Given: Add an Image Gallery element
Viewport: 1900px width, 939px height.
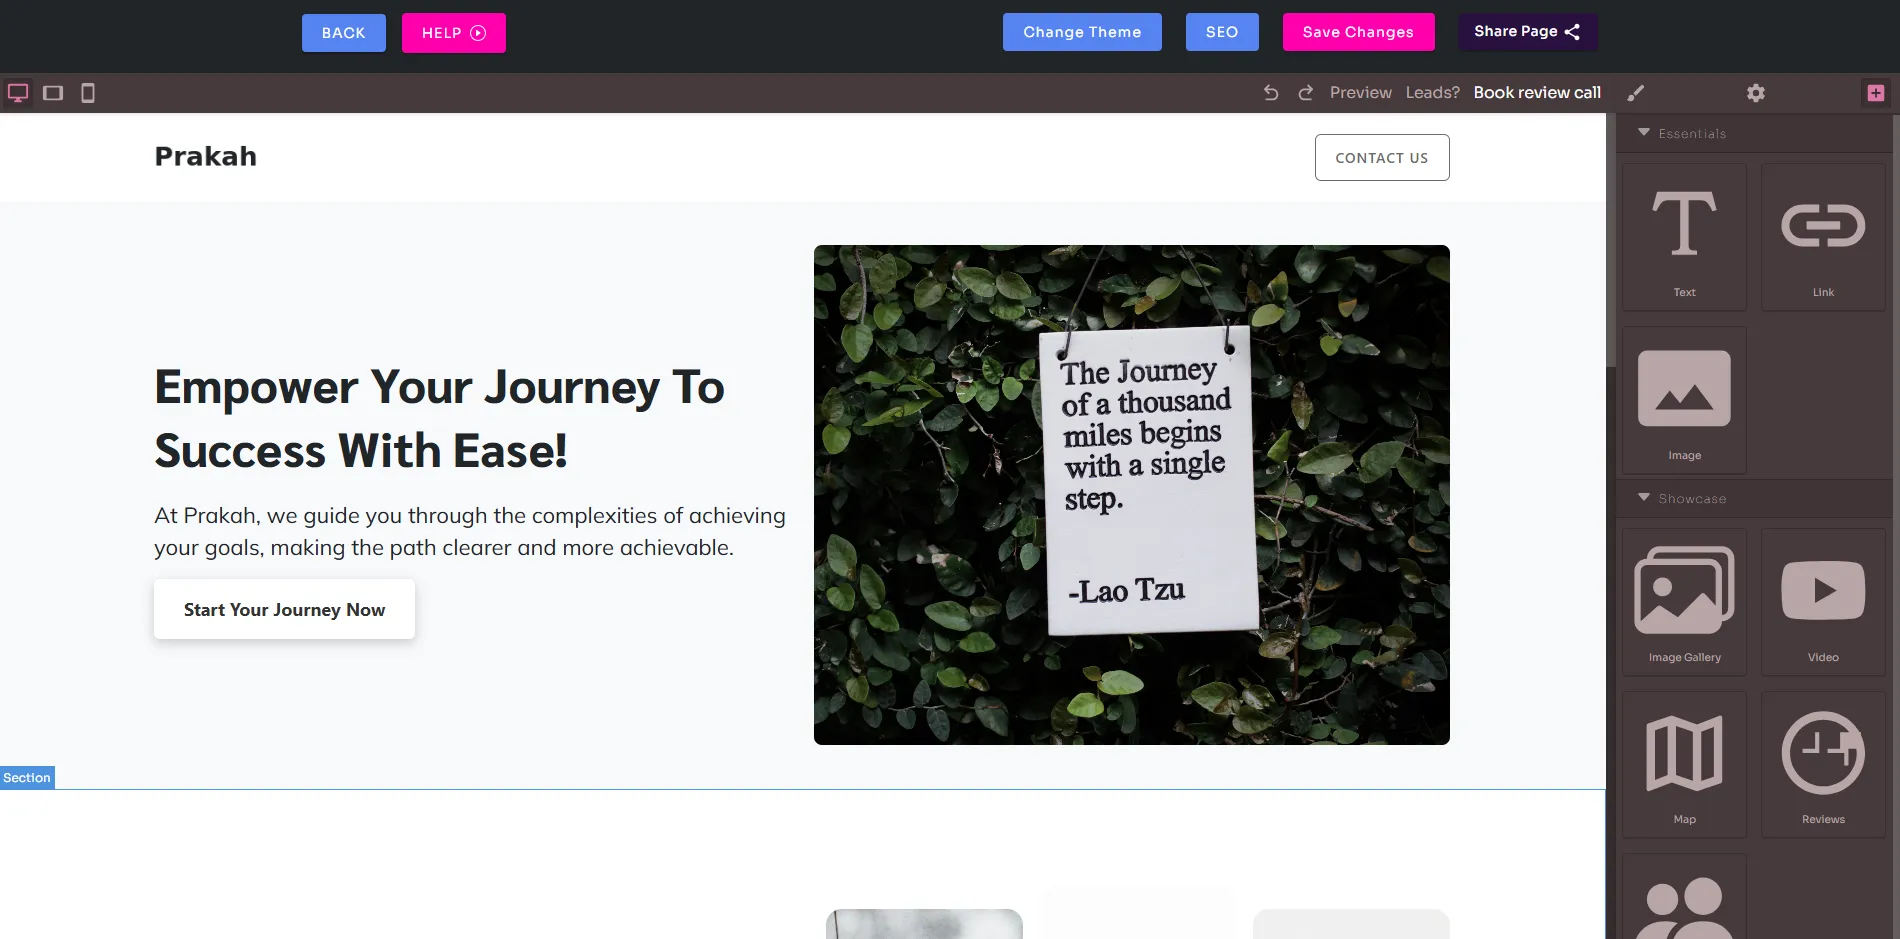Looking at the screenshot, I should 1684,601.
